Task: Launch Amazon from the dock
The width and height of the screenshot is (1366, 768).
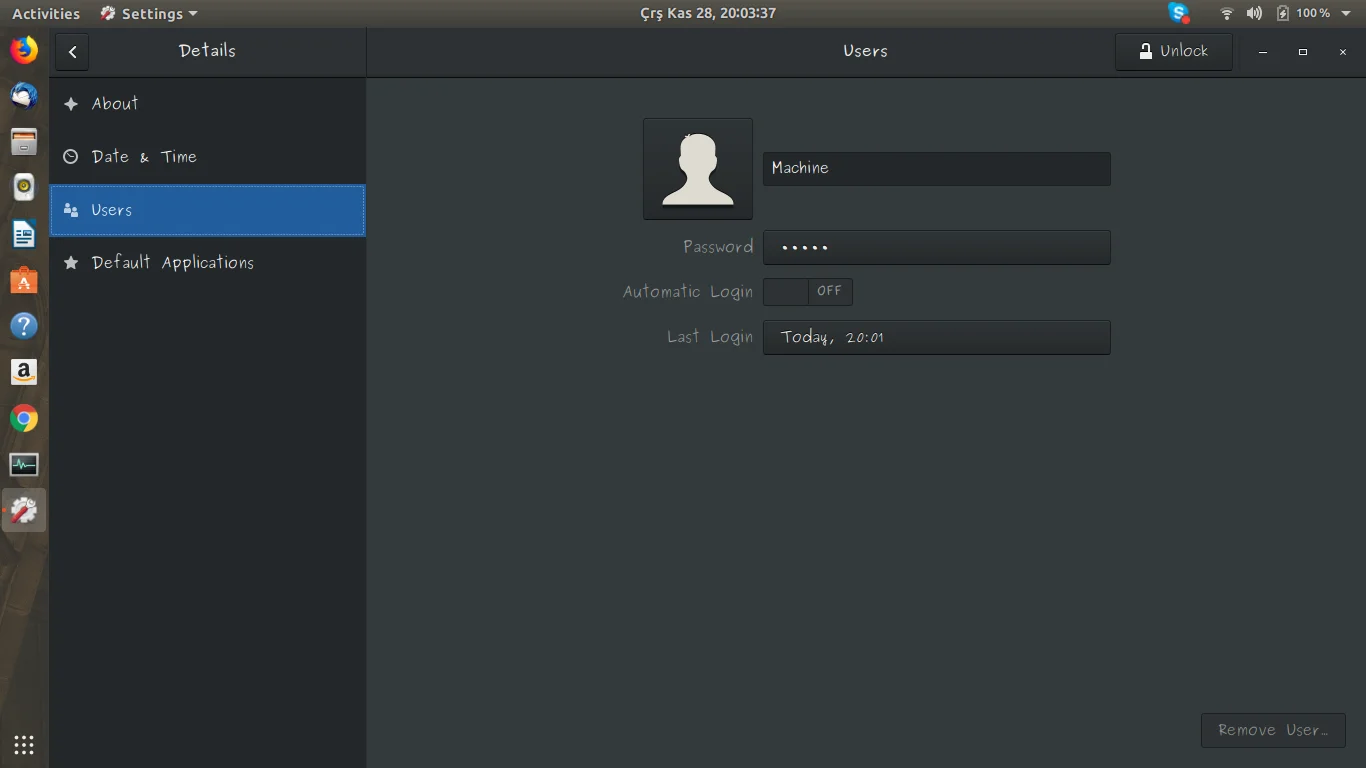Action: pos(24,372)
